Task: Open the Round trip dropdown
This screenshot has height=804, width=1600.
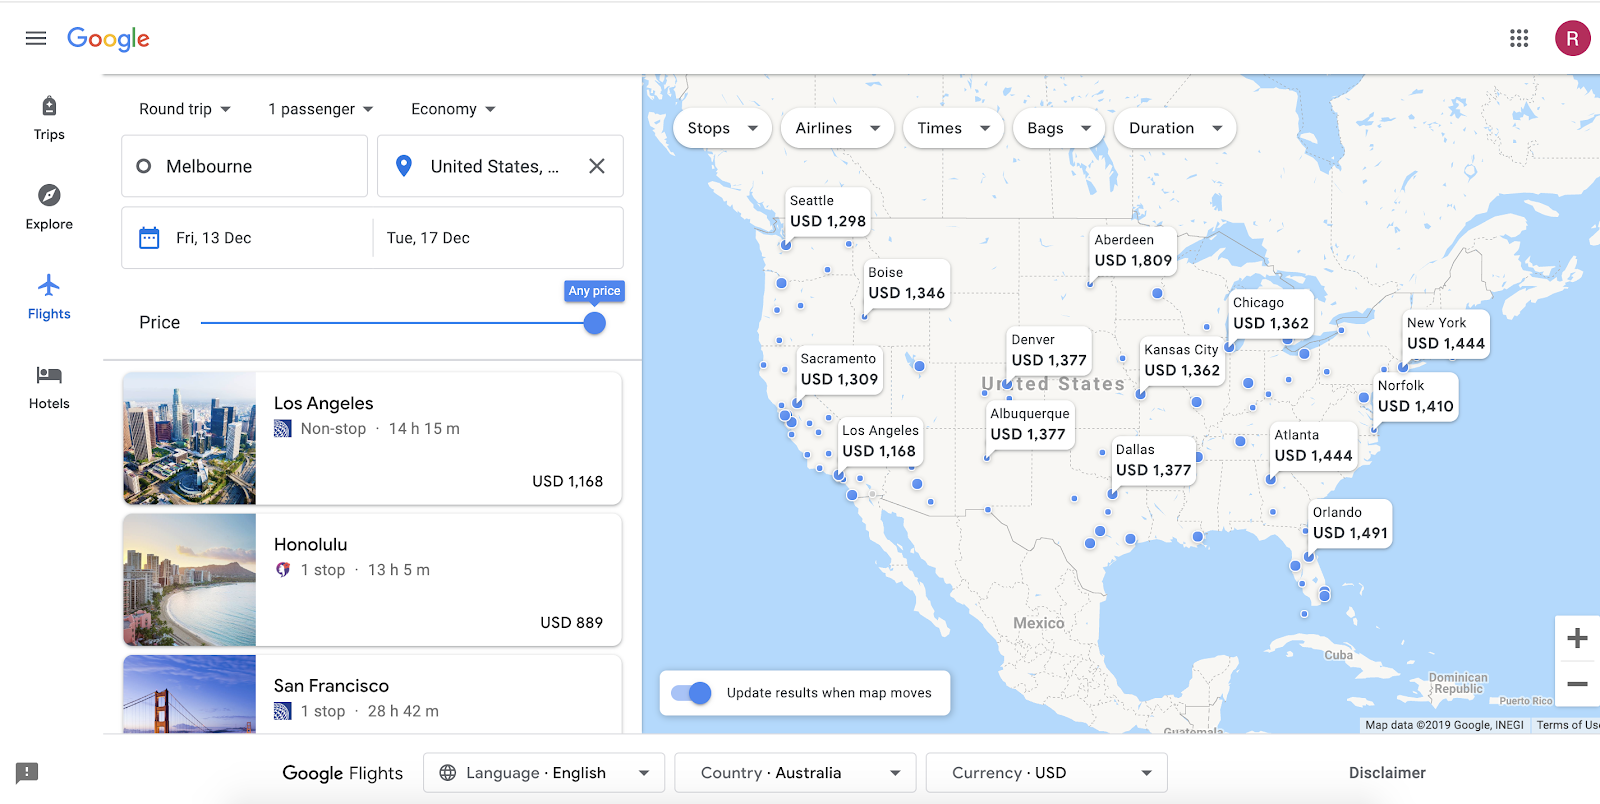Action: click(184, 109)
